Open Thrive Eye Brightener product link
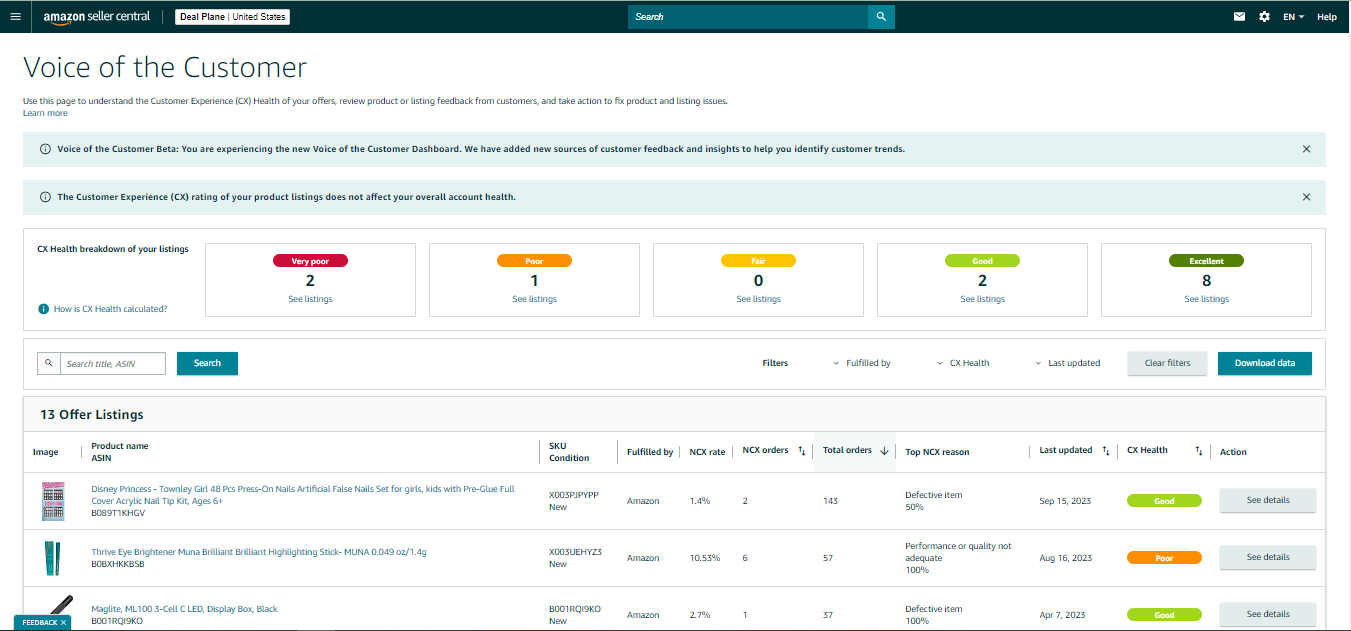 pos(259,552)
